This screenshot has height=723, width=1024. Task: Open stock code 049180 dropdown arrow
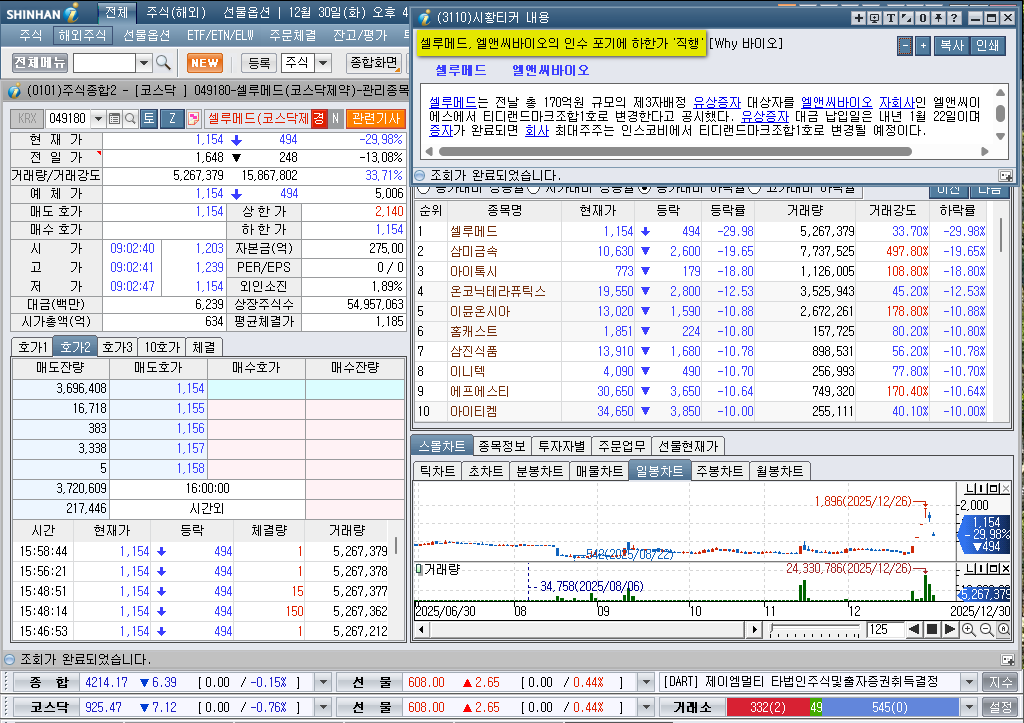click(x=99, y=119)
